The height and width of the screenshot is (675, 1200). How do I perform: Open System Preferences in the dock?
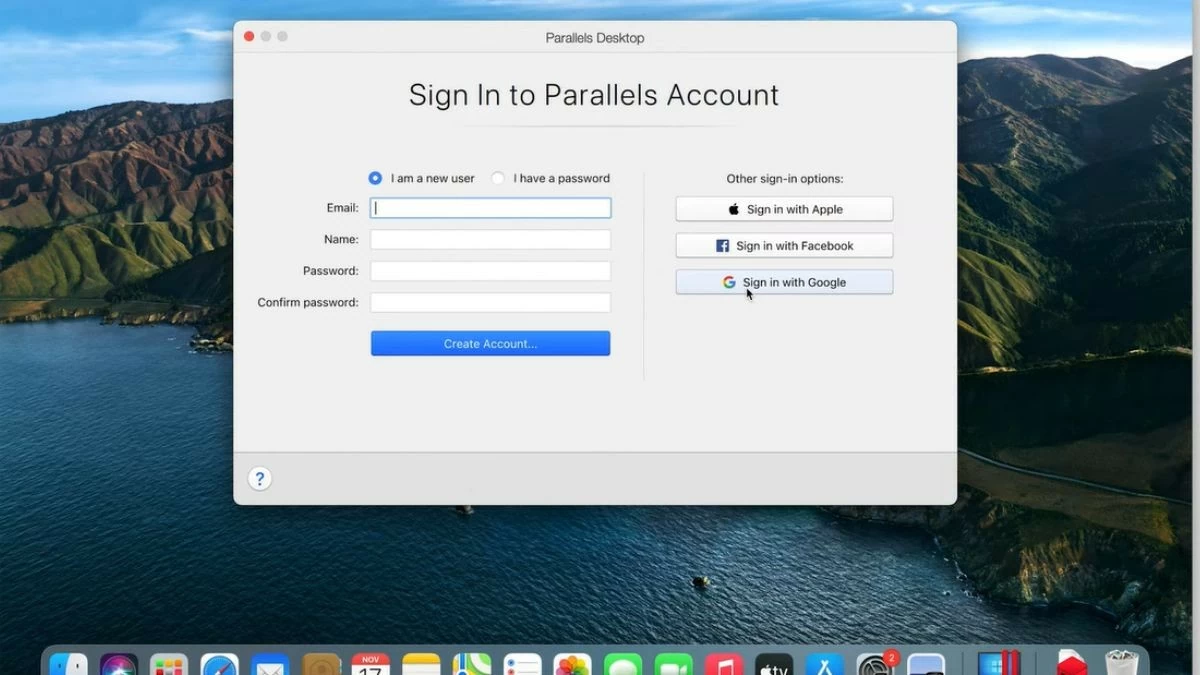(x=875, y=665)
